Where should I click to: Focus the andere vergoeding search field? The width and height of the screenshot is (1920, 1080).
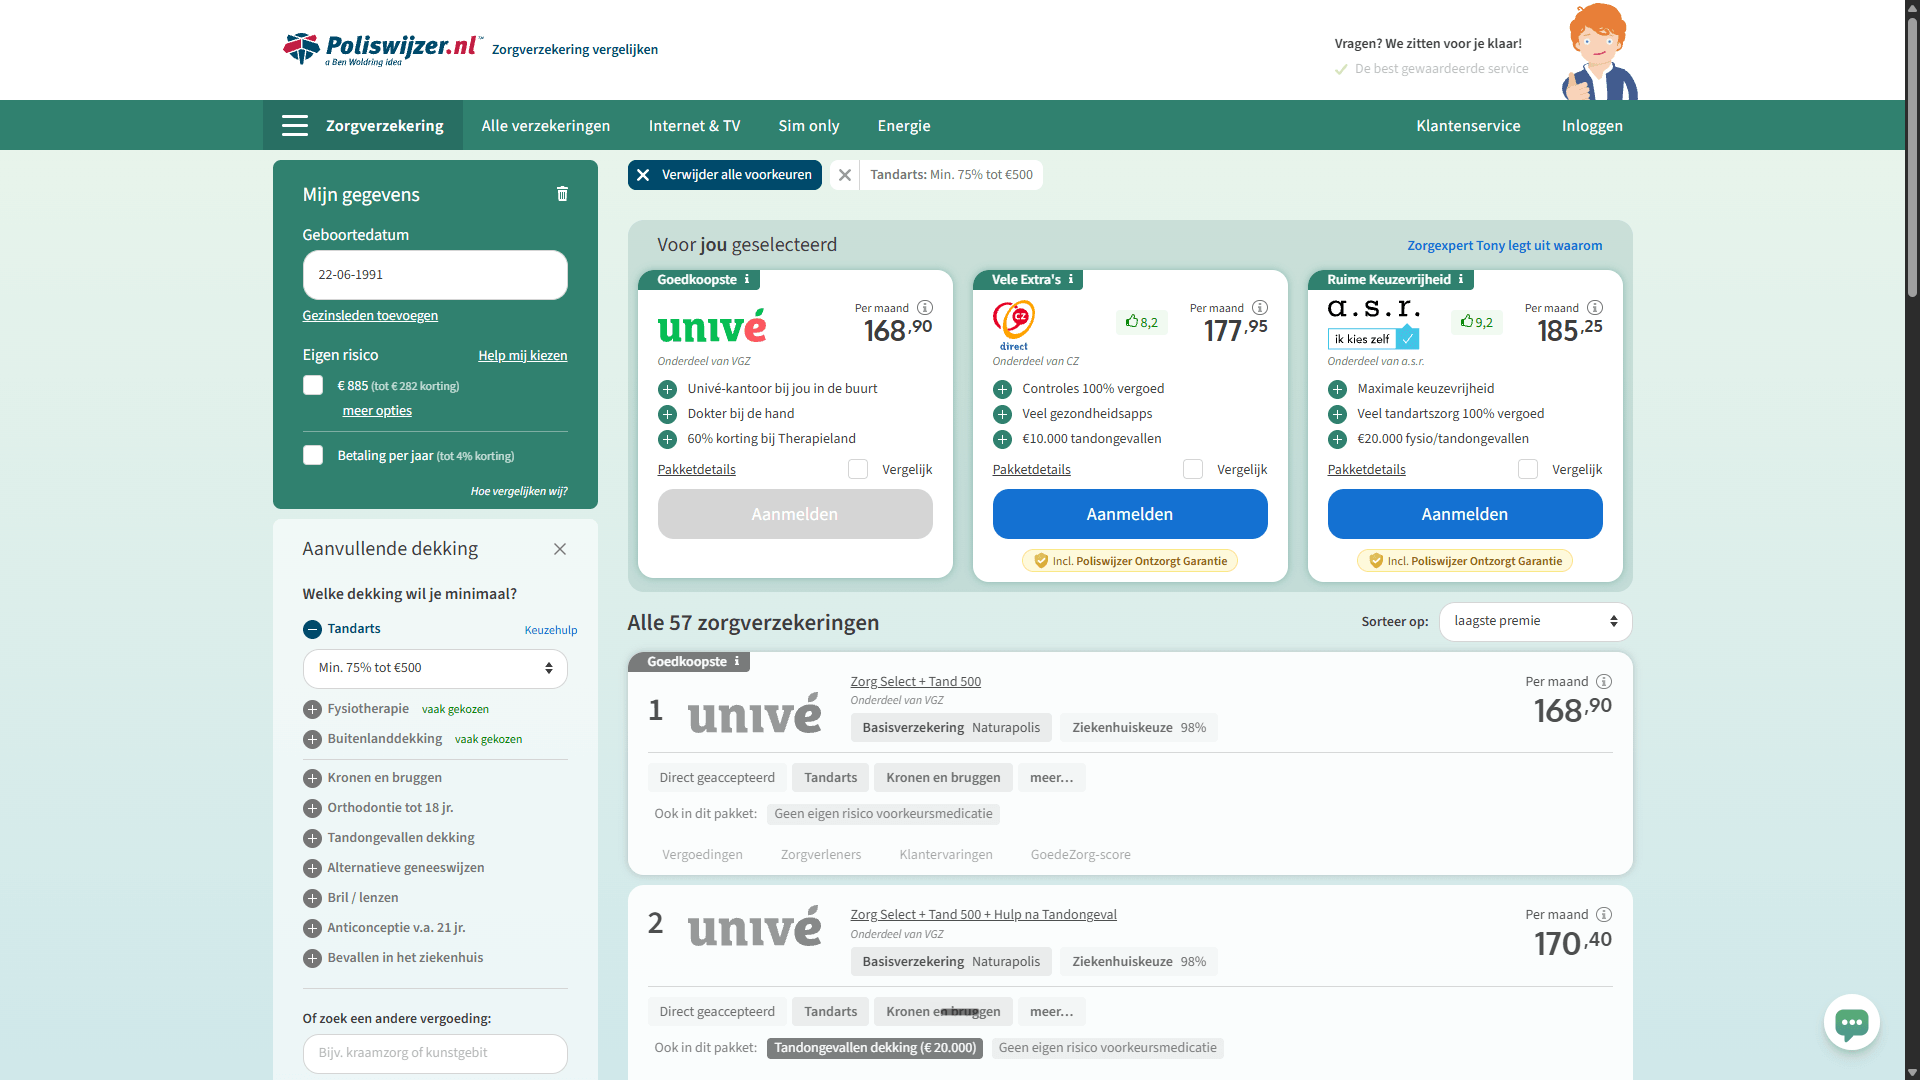point(435,1054)
